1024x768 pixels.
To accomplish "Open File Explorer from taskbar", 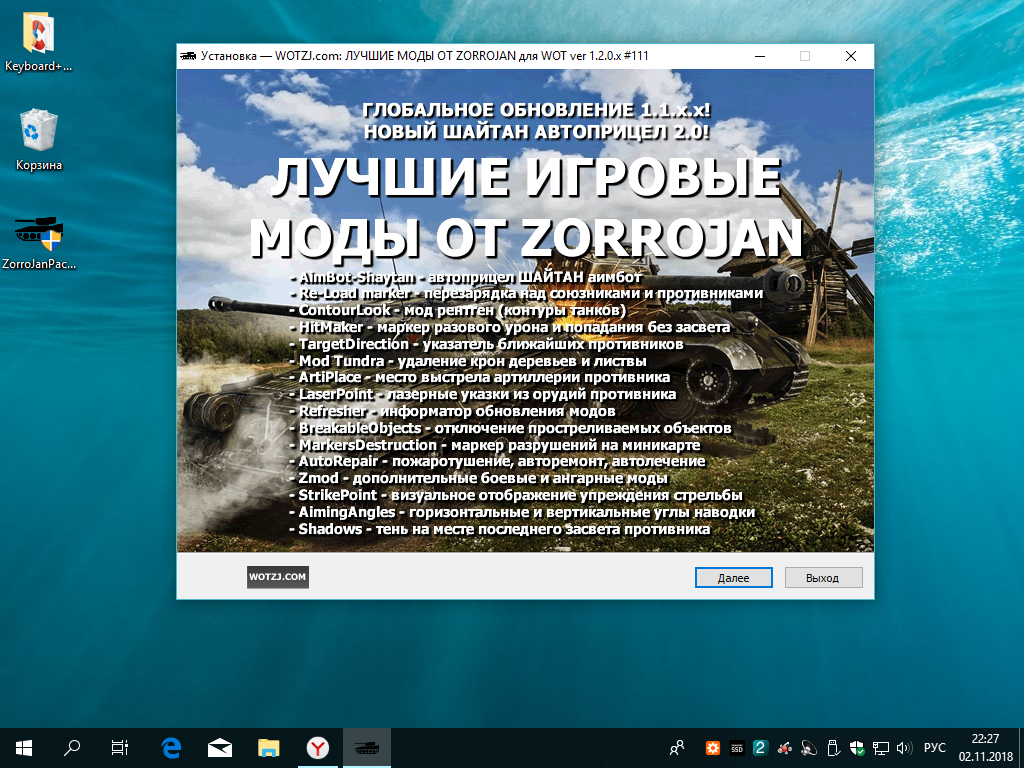I will [x=268, y=748].
